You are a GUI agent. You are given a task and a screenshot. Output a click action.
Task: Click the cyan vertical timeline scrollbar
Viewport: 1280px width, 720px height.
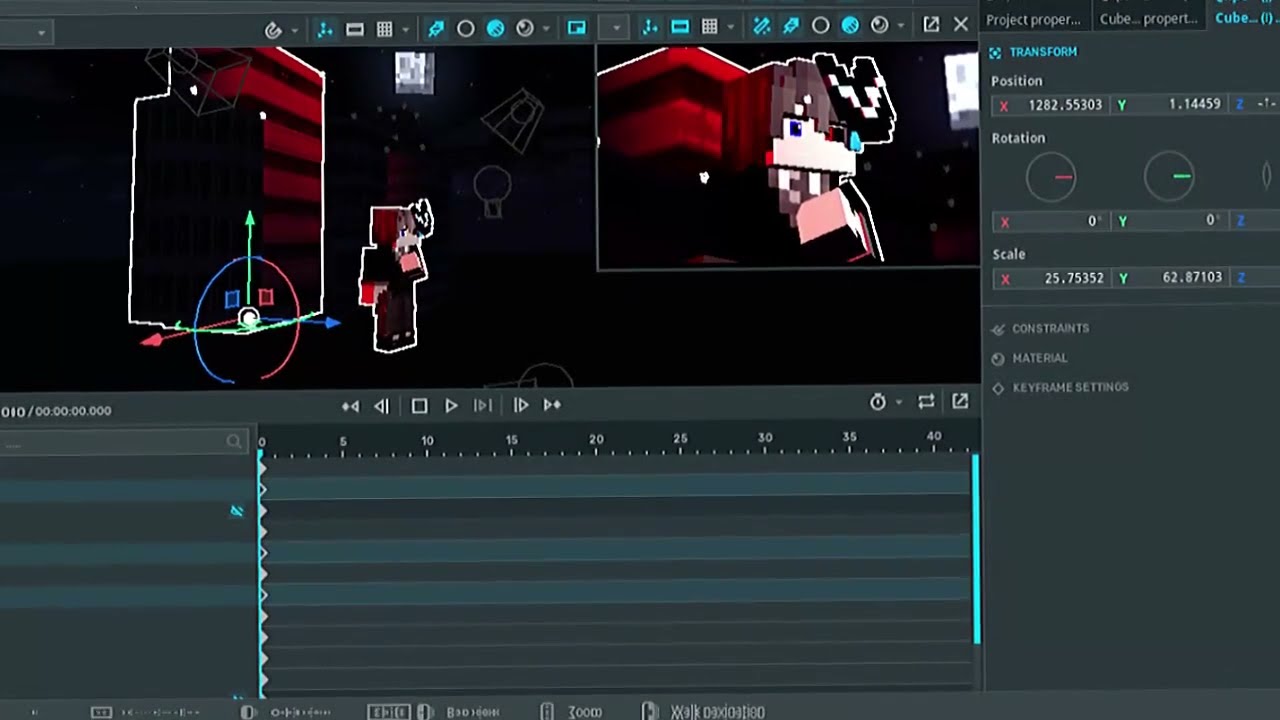[x=976, y=548]
